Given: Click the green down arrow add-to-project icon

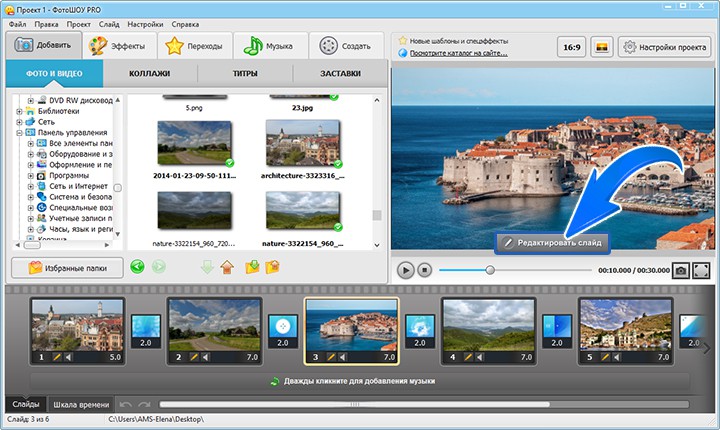Looking at the screenshot, I should [x=207, y=267].
